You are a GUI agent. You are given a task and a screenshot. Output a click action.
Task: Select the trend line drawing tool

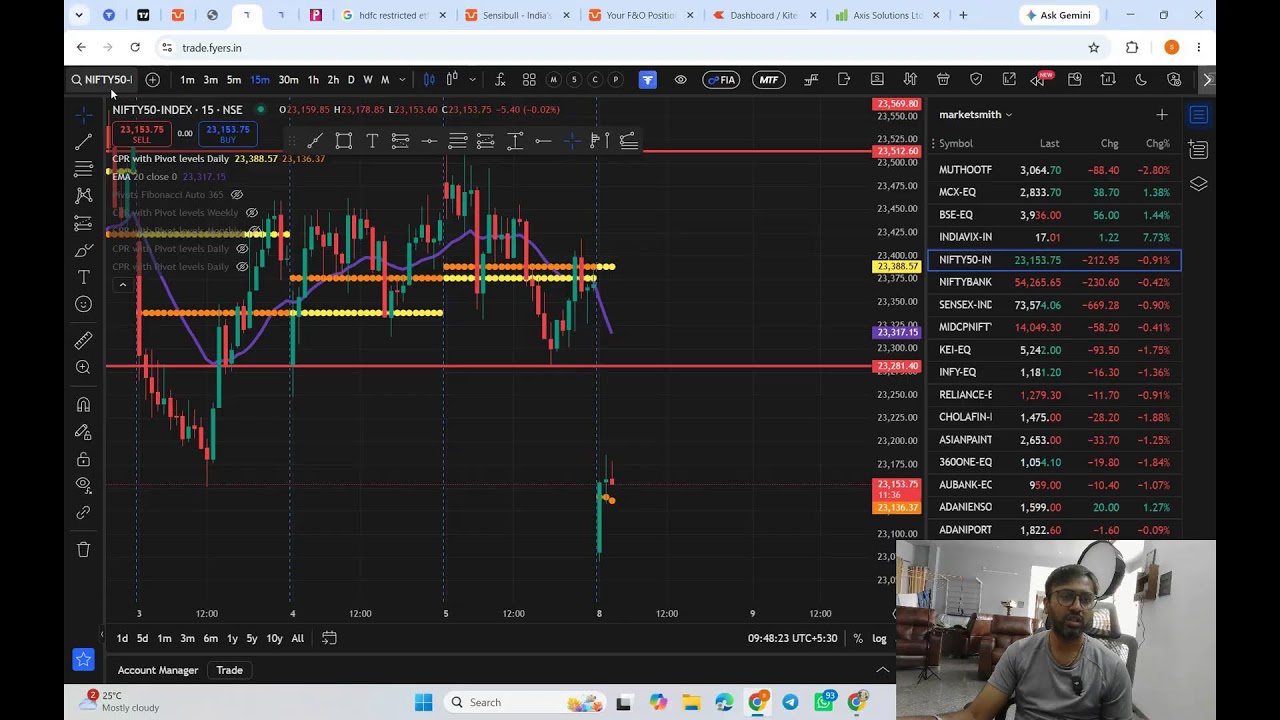(84, 142)
